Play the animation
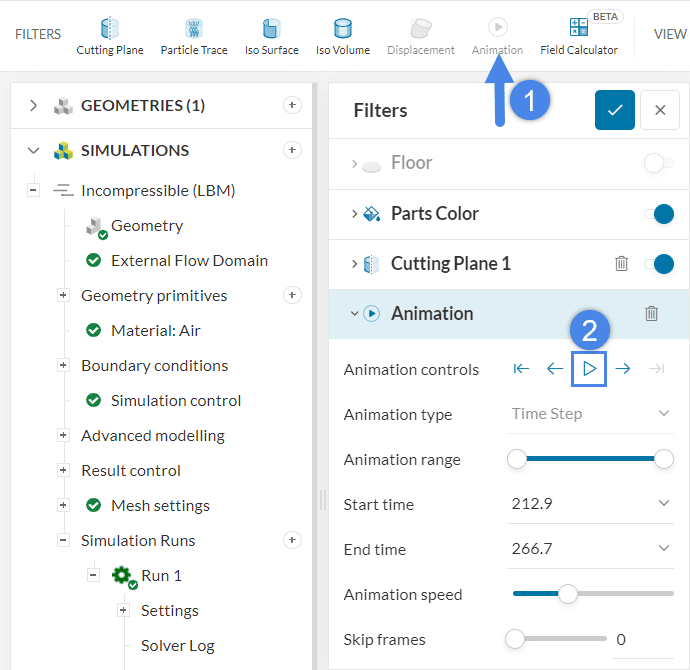The width and height of the screenshot is (690, 670). pyautogui.click(x=590, y=369)
